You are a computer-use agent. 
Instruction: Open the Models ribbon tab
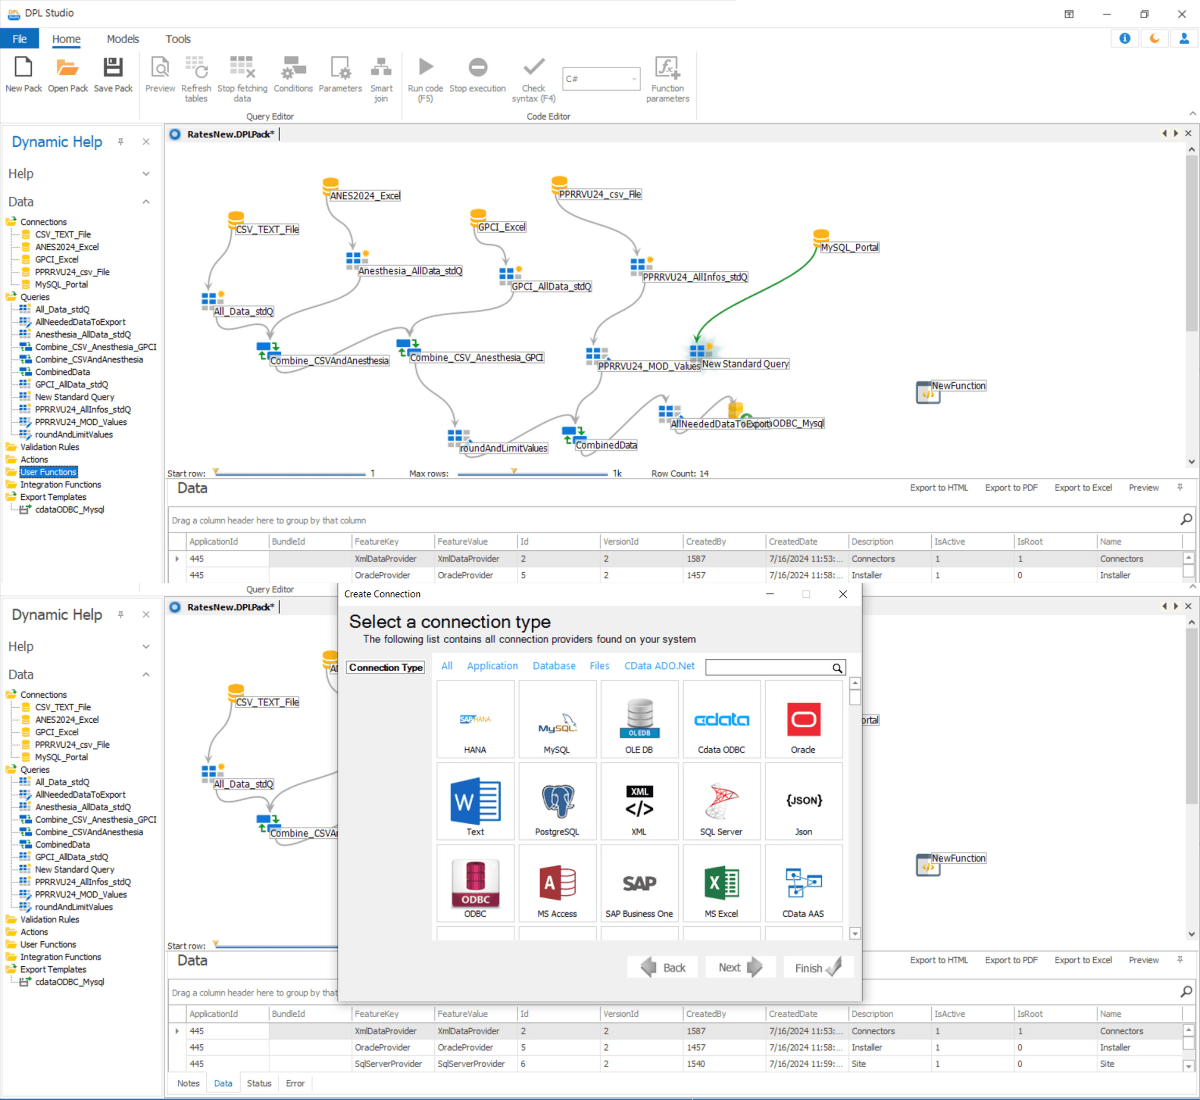click(123, 39)
